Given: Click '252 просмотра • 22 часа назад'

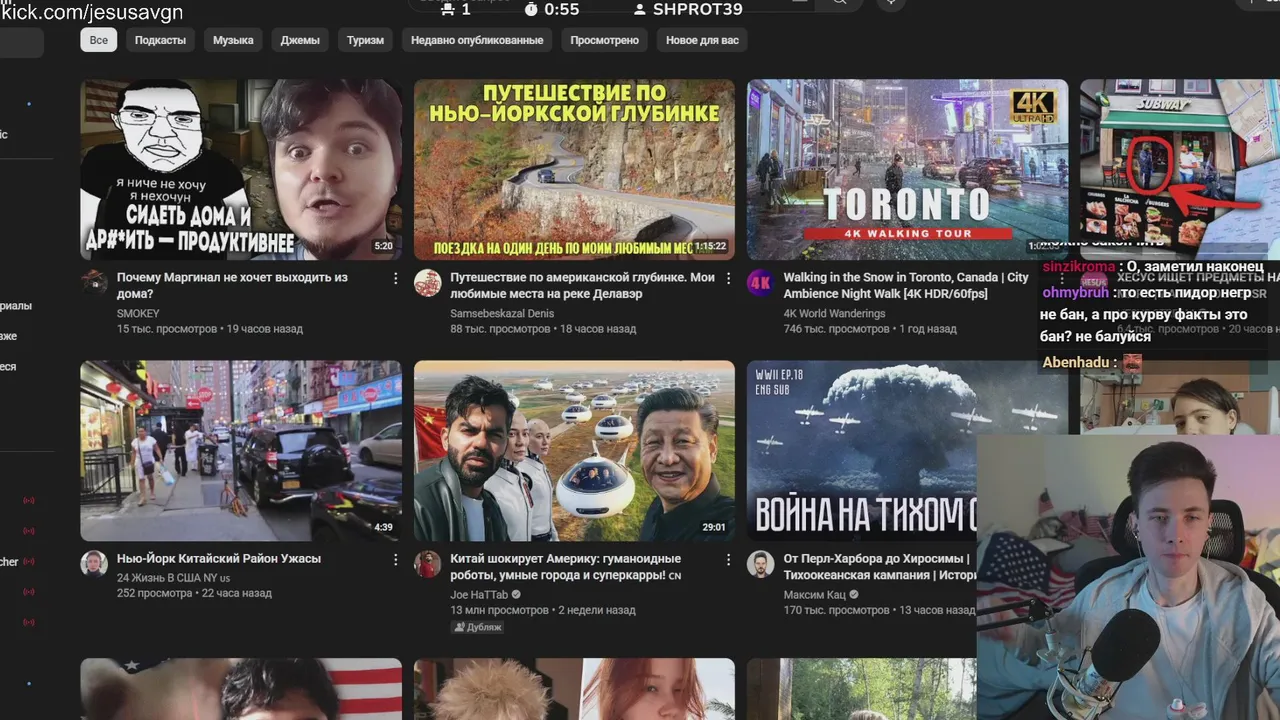Looking at the screenshot, I should click(194, 593).
